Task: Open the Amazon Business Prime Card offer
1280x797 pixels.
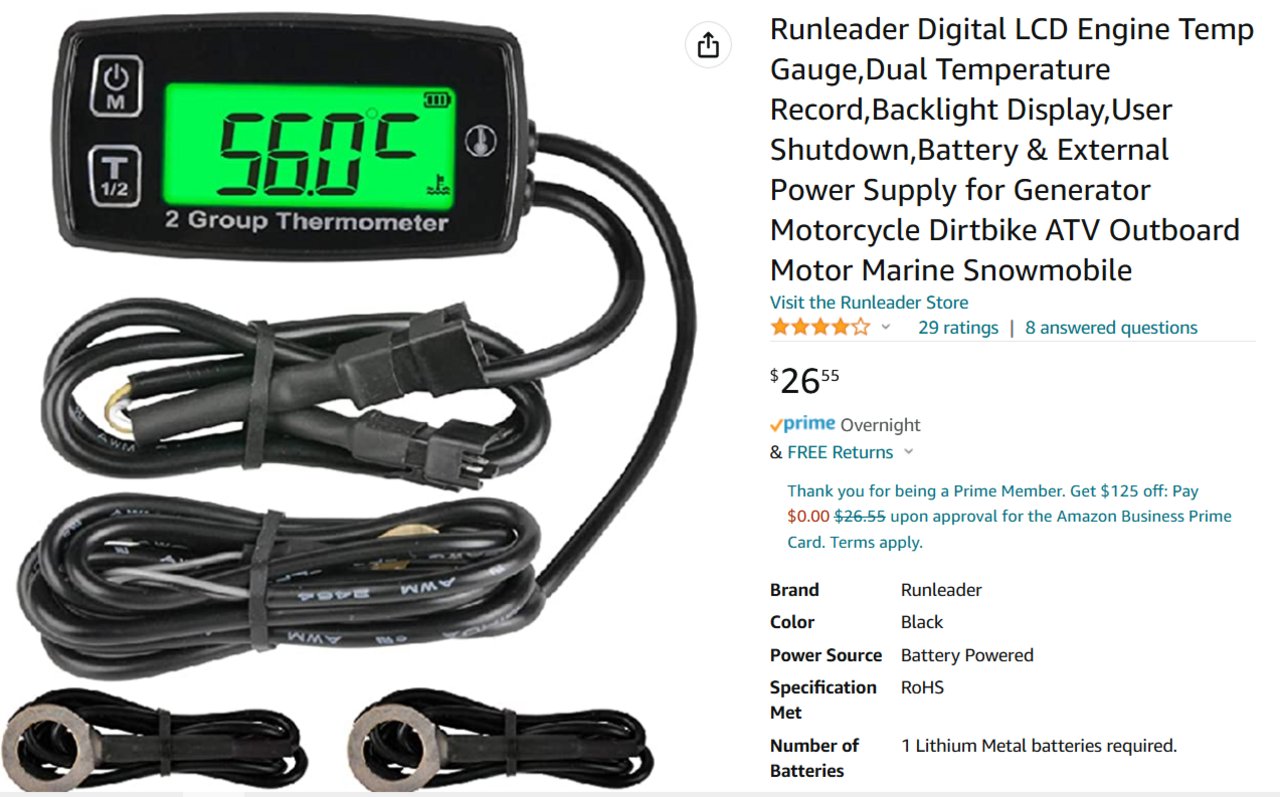Action: tap(1009, 516)
